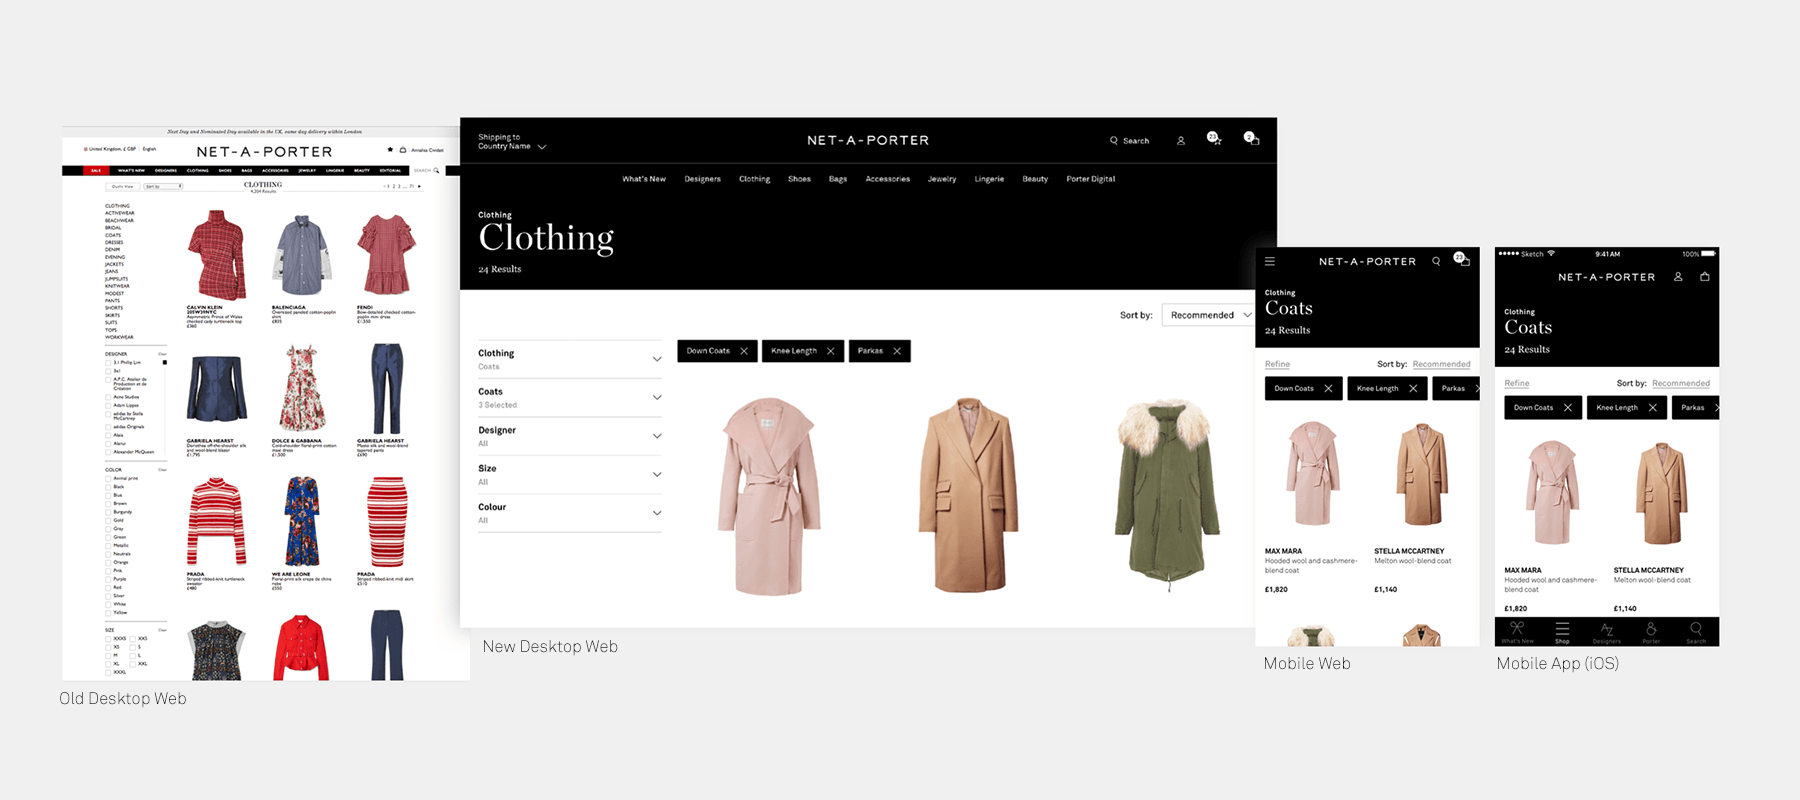Image resolution: width=1800 pixels, height=800 pixels.
Task: Click SALE tab in Old Desktop Web
Action: (x=96, y=170)
